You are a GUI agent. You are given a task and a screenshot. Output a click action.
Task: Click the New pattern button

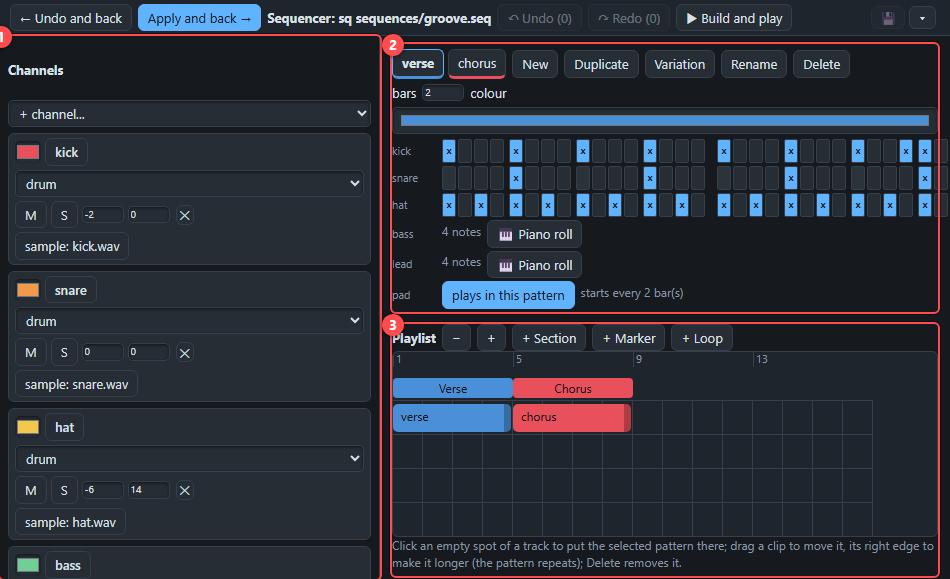point(535,64)
